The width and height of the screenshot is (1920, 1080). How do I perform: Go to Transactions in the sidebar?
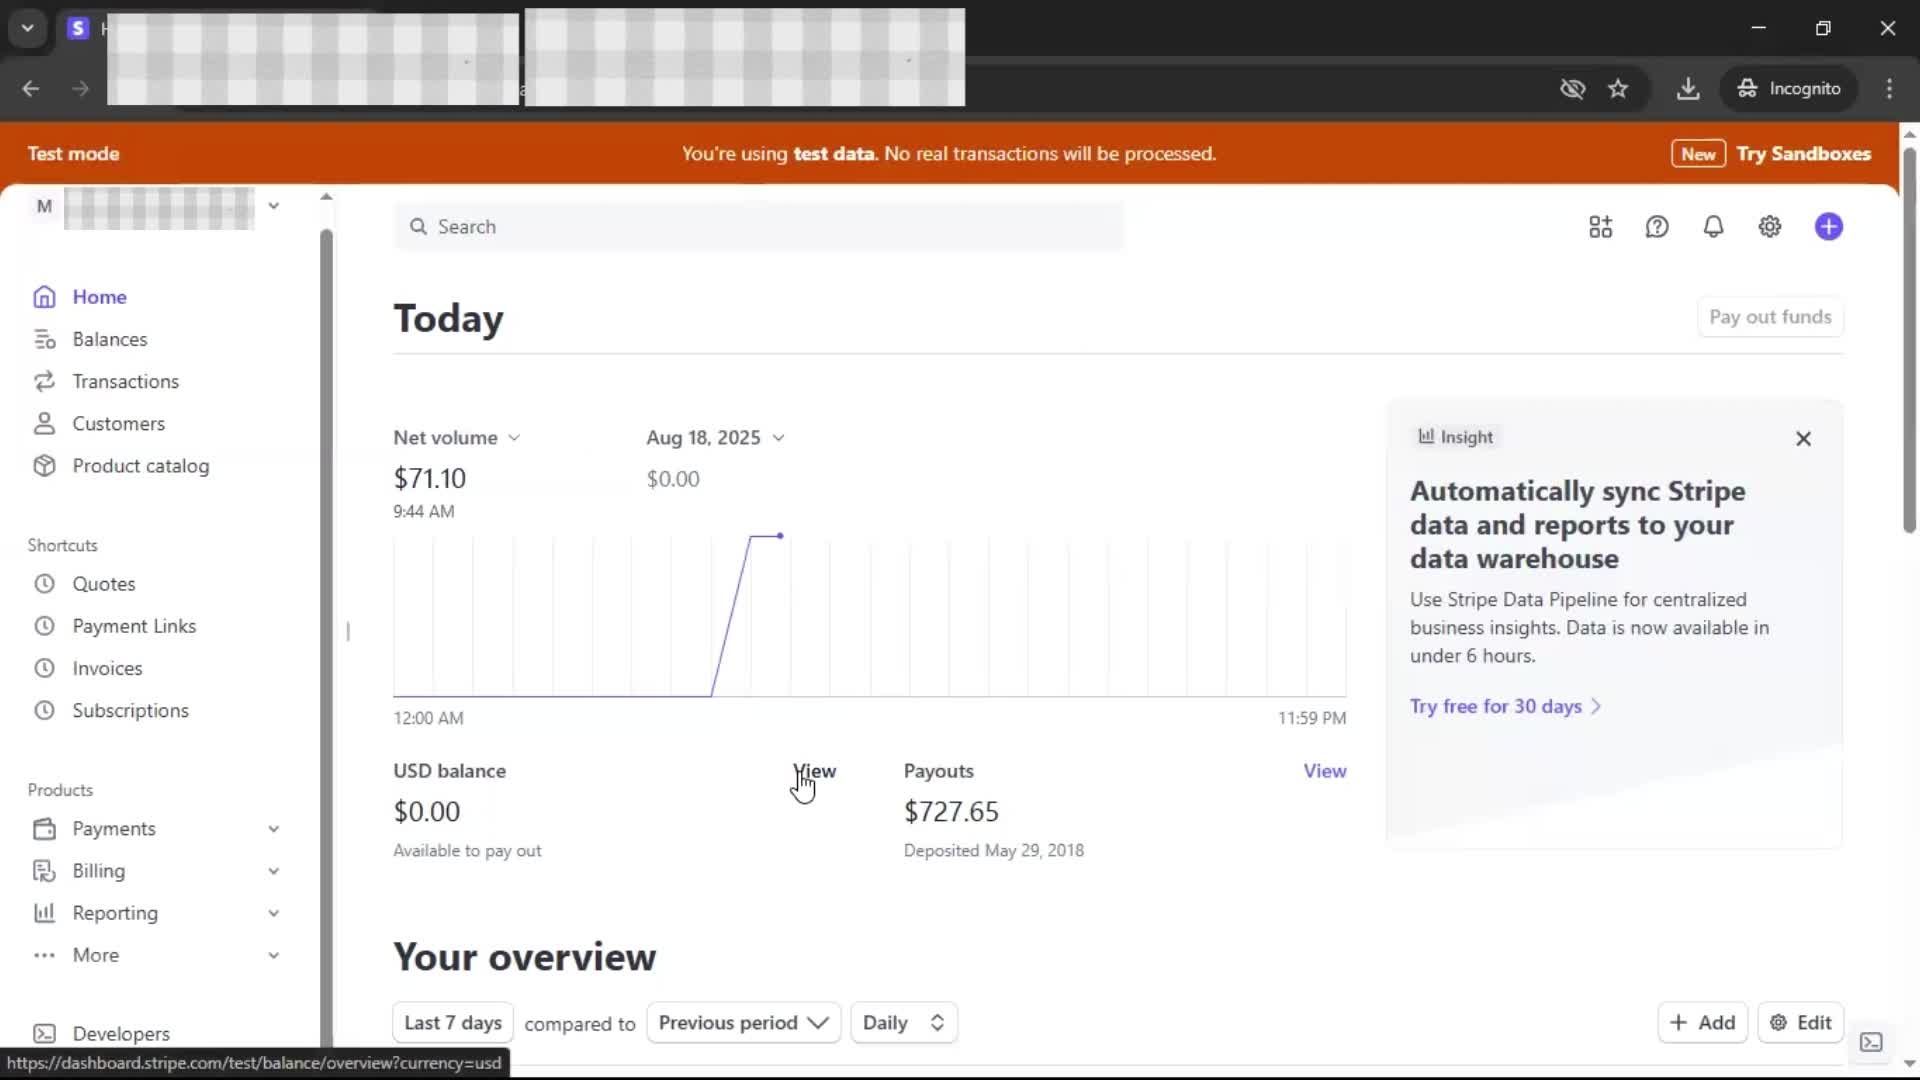pyautogui.click(x=125, y=382)
